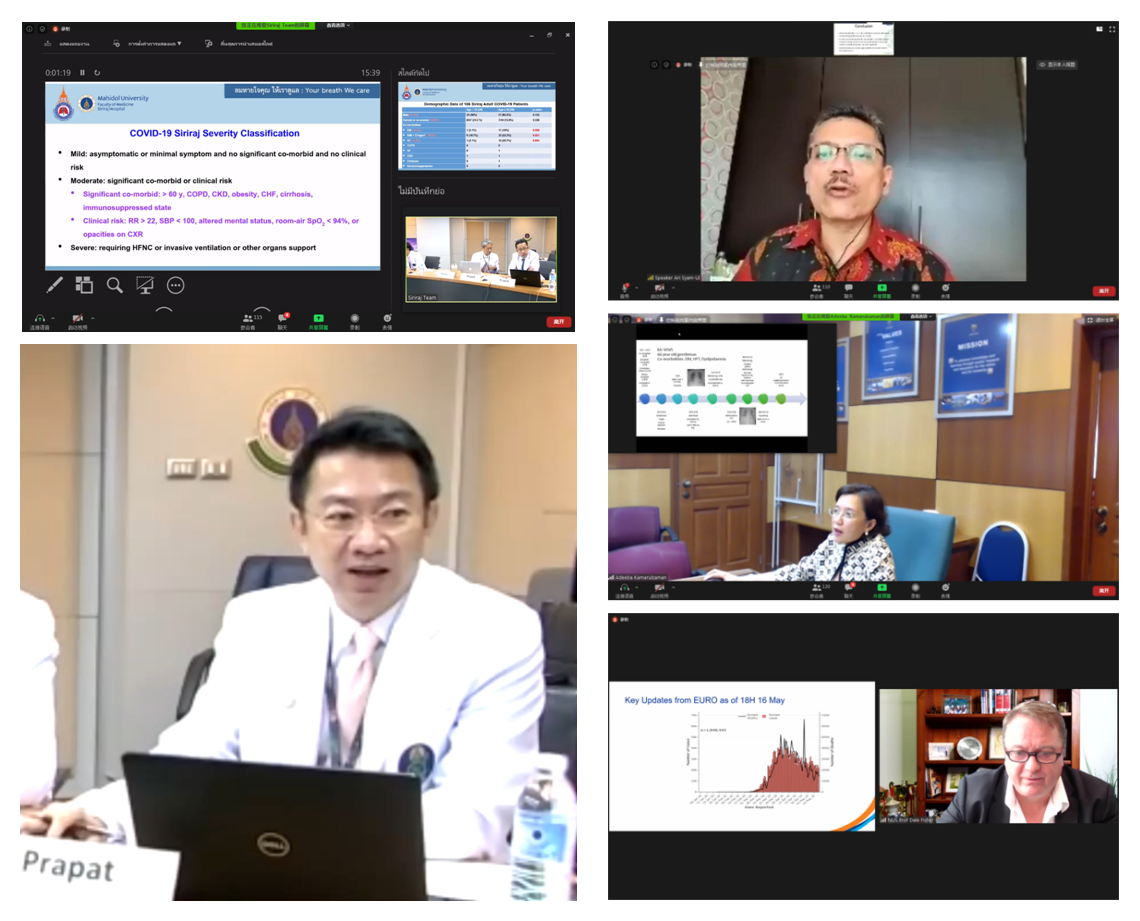Click the share-screen icon in the Ari Syam window
This screenshot has width=1140, height=921.
[882, 290]
